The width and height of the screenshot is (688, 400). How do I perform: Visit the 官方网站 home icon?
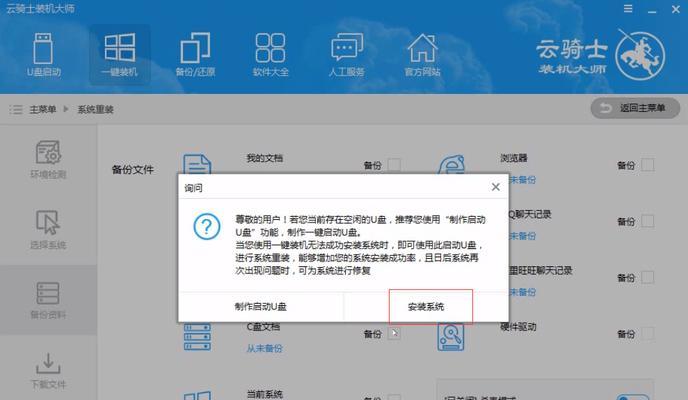tap(422, 48)
